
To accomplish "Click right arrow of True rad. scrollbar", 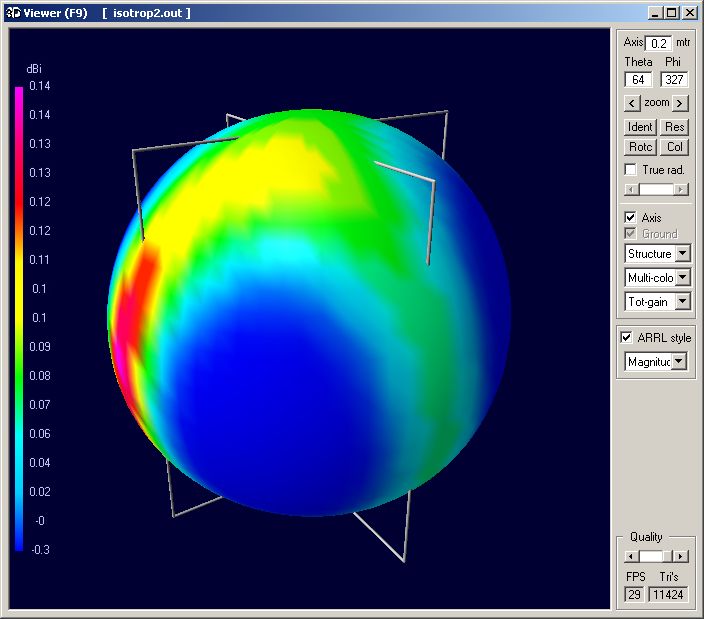I will (681, 189).
